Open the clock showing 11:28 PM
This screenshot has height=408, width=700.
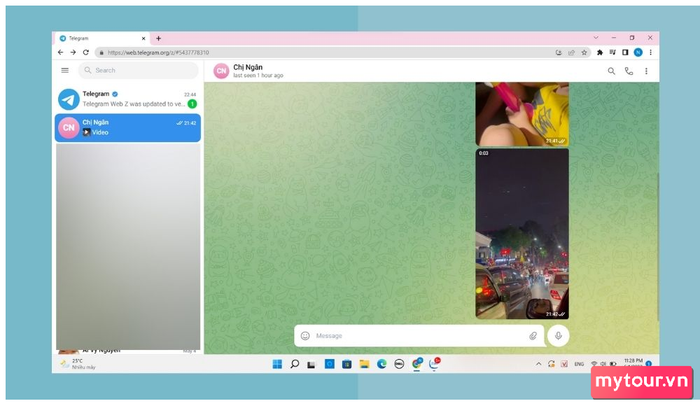633,362
